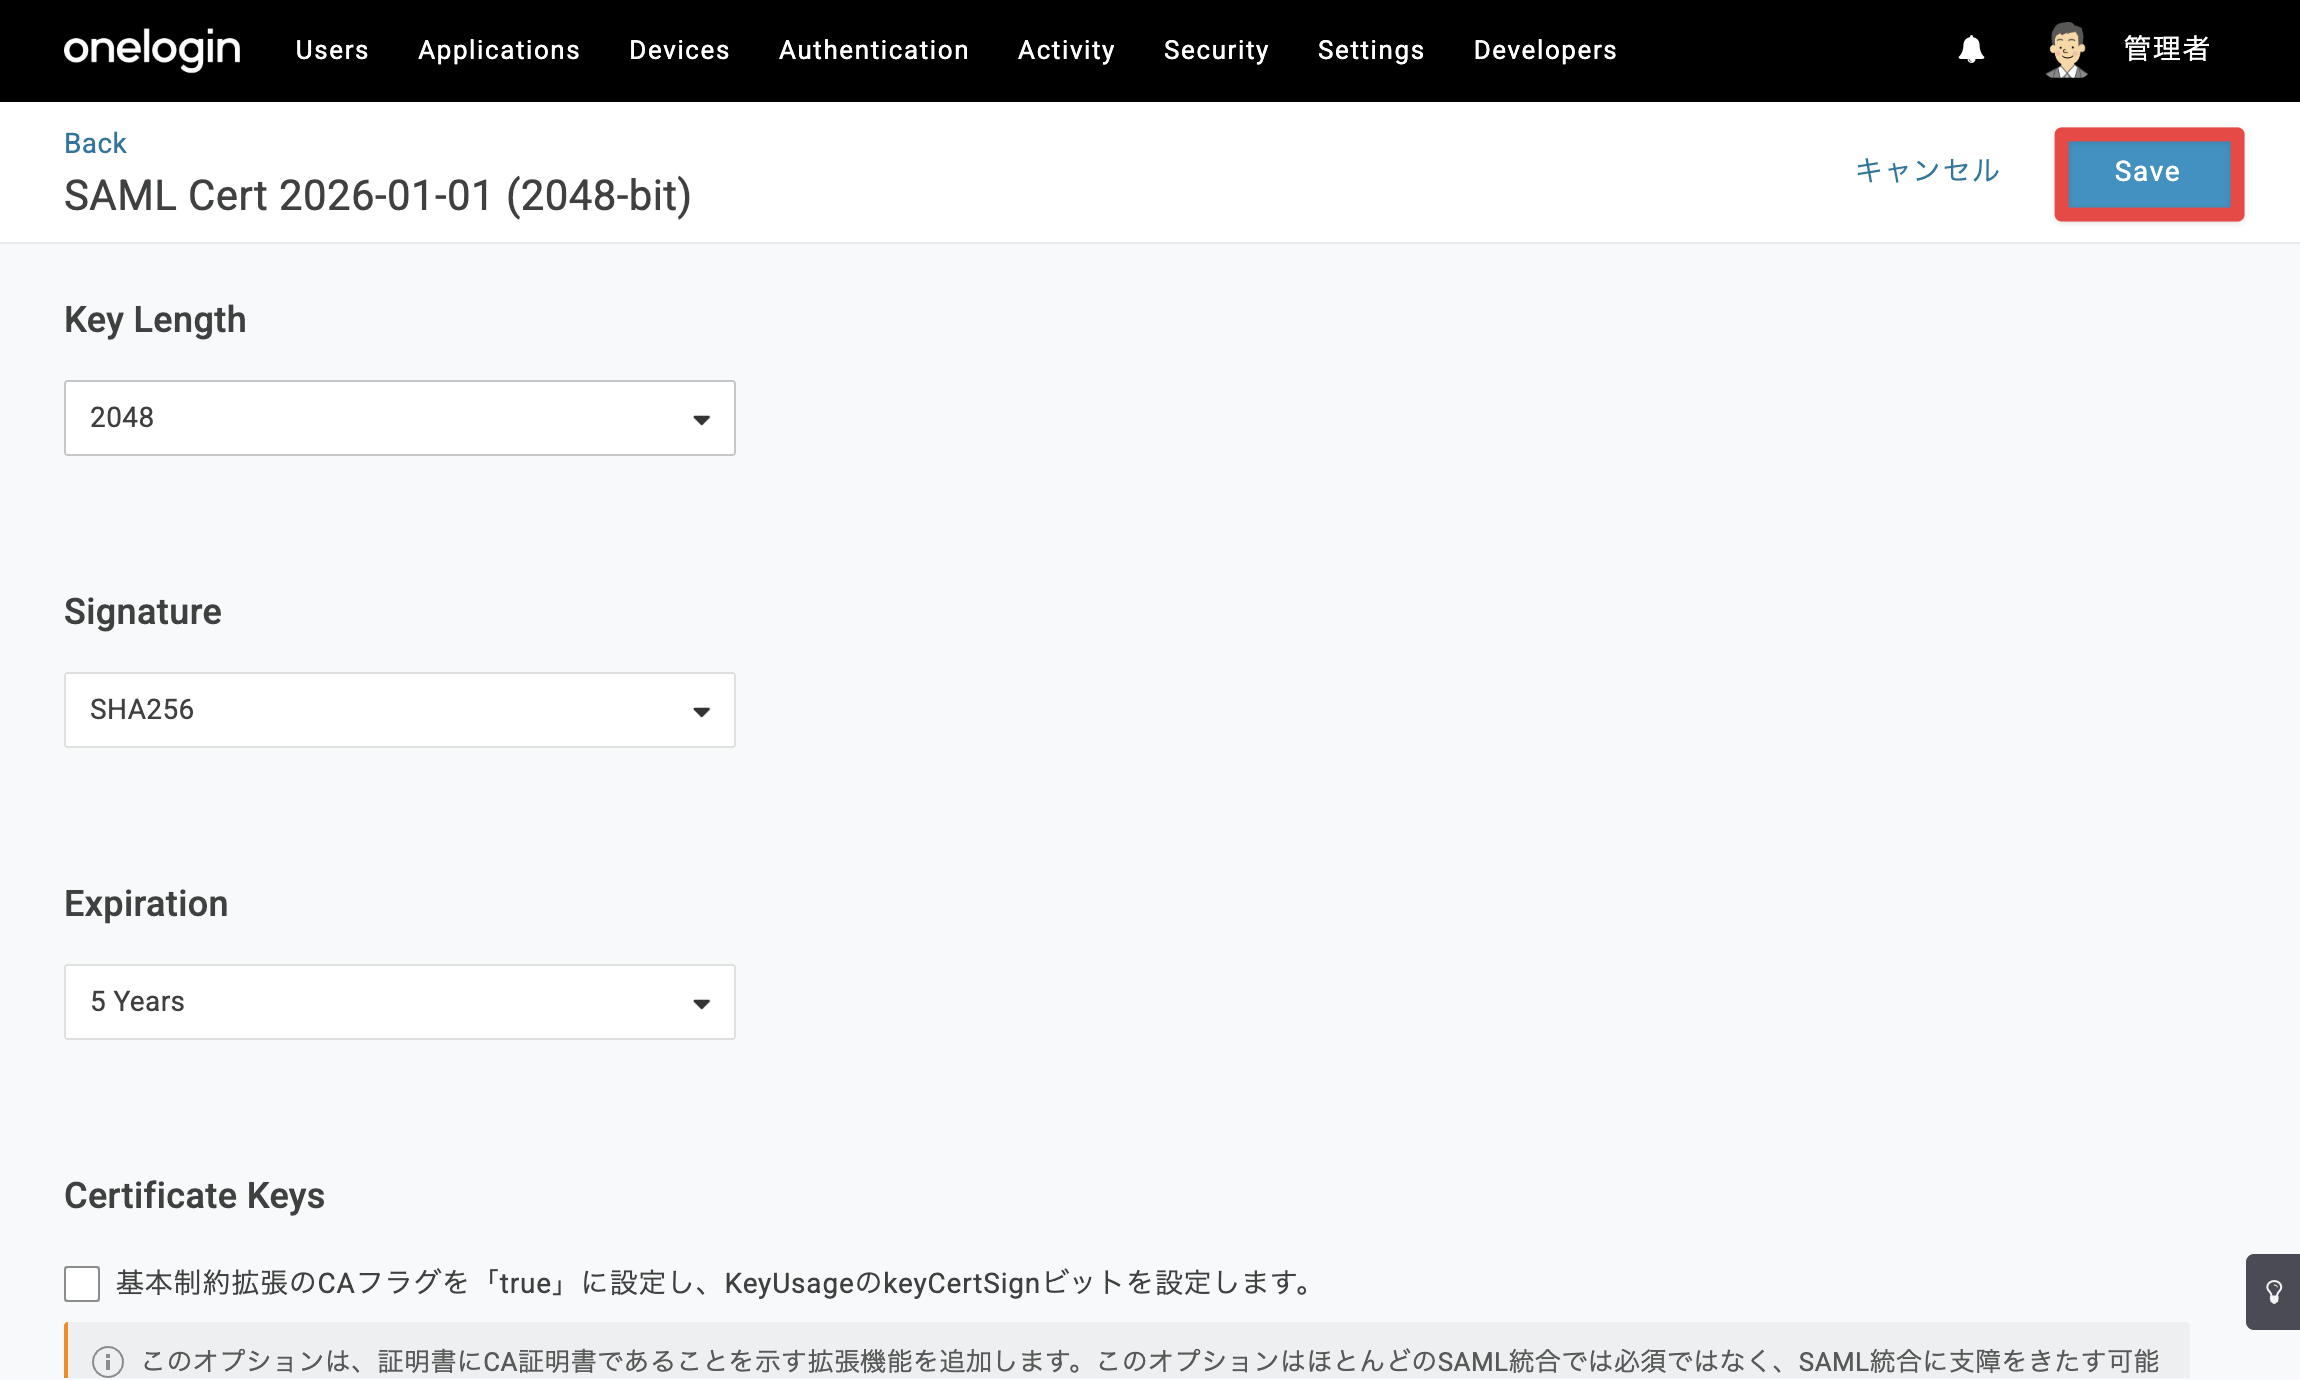2300x1380 pixels.
Task: Click the admin avatar picture
Action: coord(2066,50)
